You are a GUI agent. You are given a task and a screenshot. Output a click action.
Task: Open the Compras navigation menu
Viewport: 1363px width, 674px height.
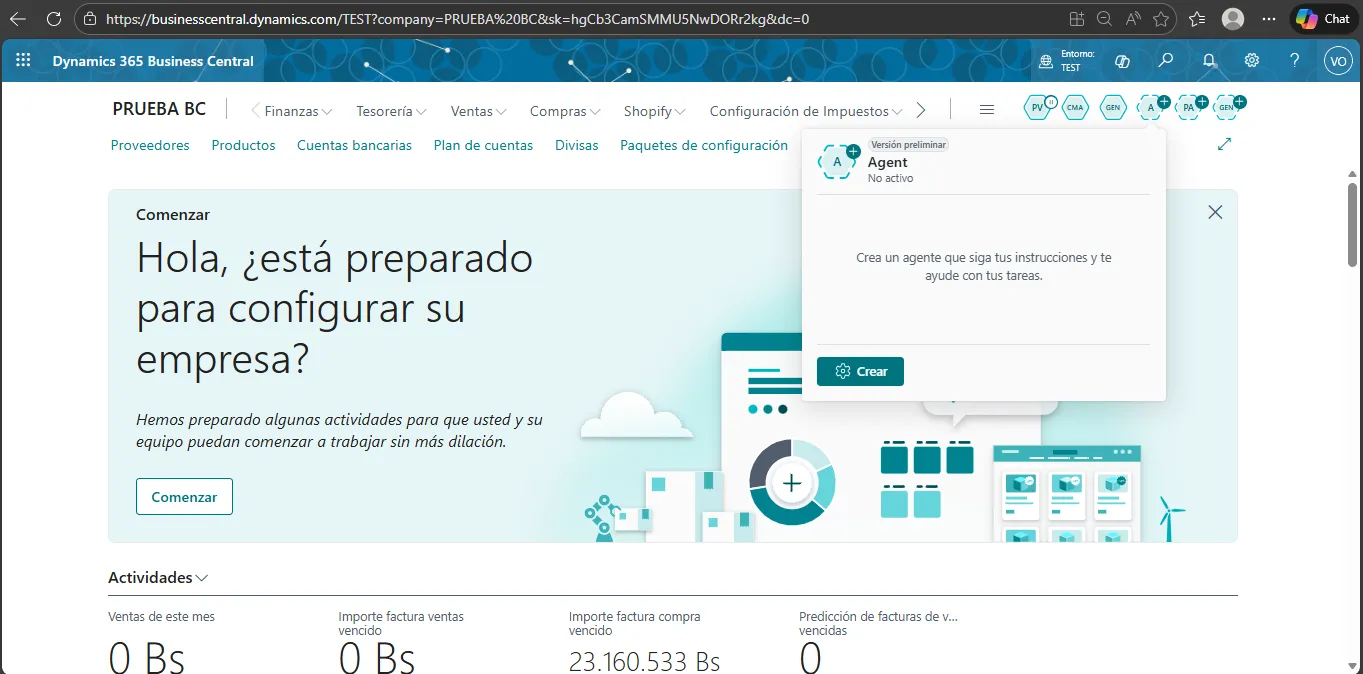click(565, 111)
